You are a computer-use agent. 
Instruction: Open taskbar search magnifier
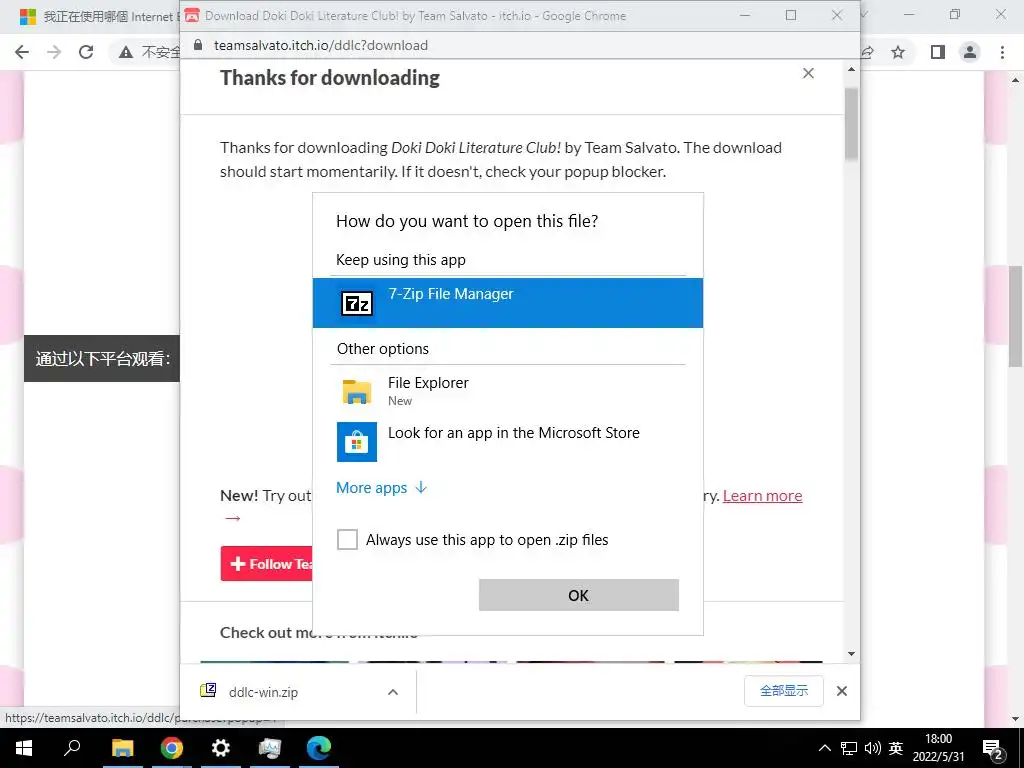point(72,748)
